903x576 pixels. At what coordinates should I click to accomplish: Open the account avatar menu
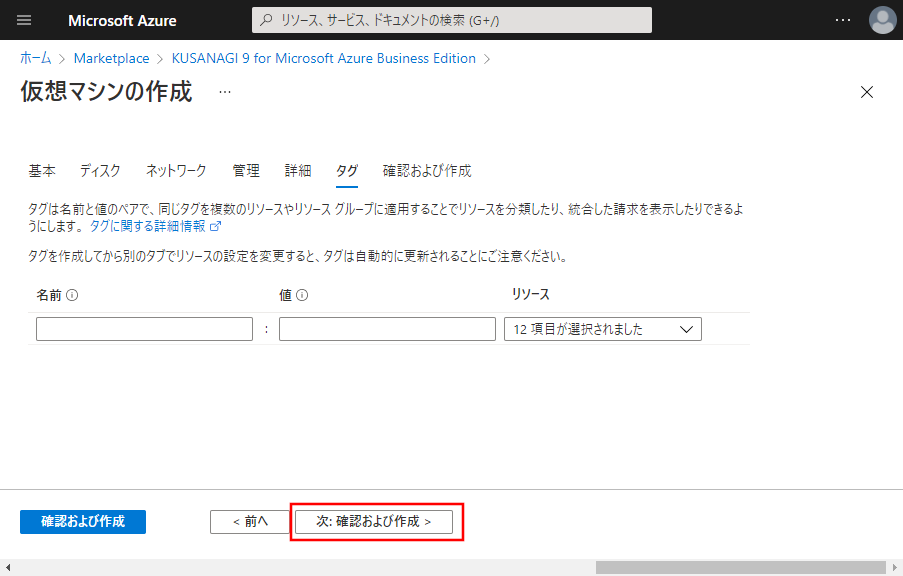coord(882,20)
